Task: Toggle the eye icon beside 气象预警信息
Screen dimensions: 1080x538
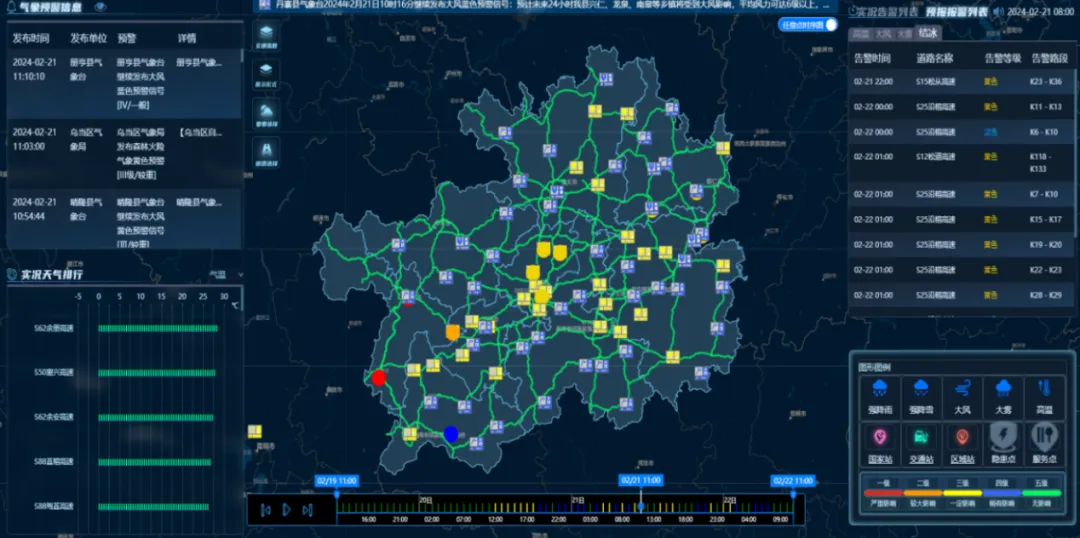Action: [x=100, y=7]
